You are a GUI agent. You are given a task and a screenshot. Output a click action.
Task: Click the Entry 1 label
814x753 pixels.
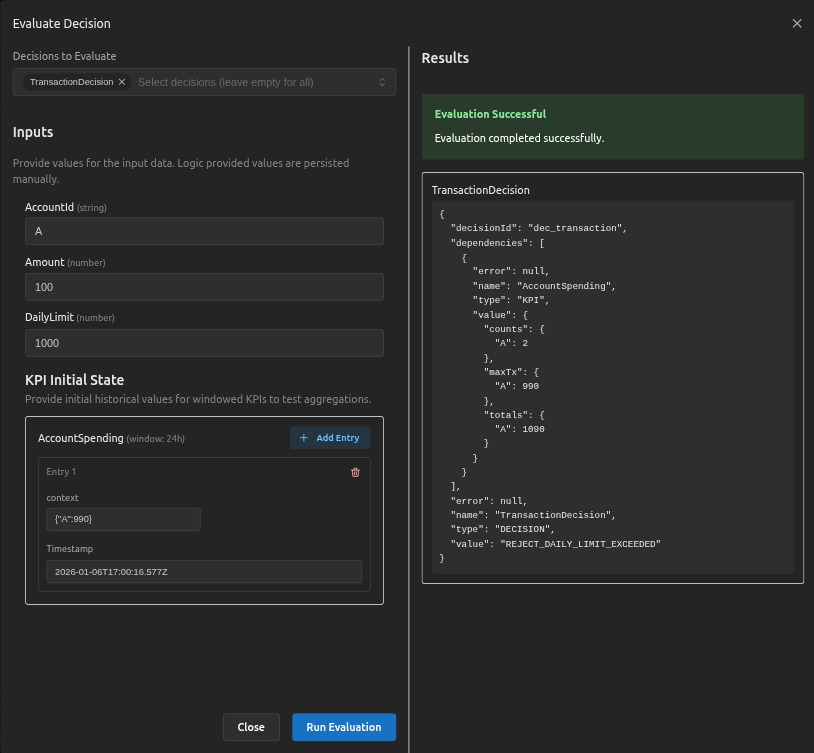pos(61,471)
